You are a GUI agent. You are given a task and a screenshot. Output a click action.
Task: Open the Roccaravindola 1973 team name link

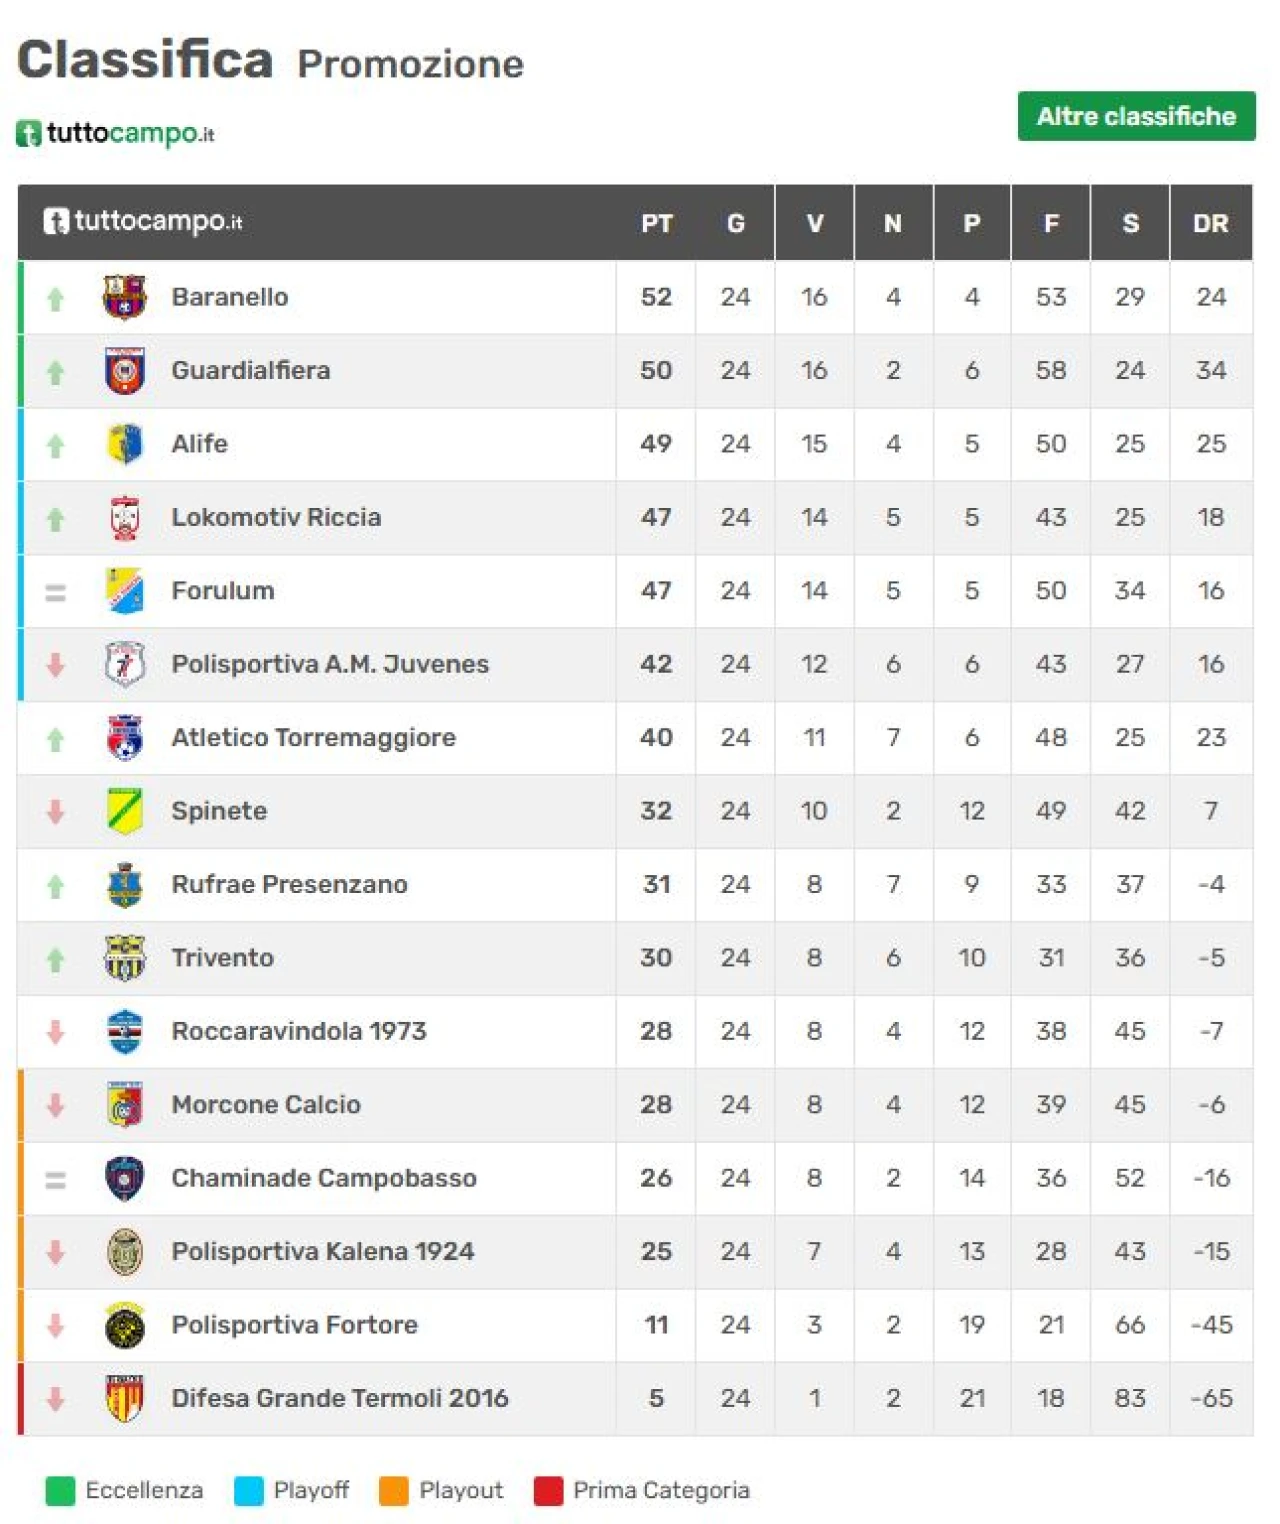[x=299, y=1031]
